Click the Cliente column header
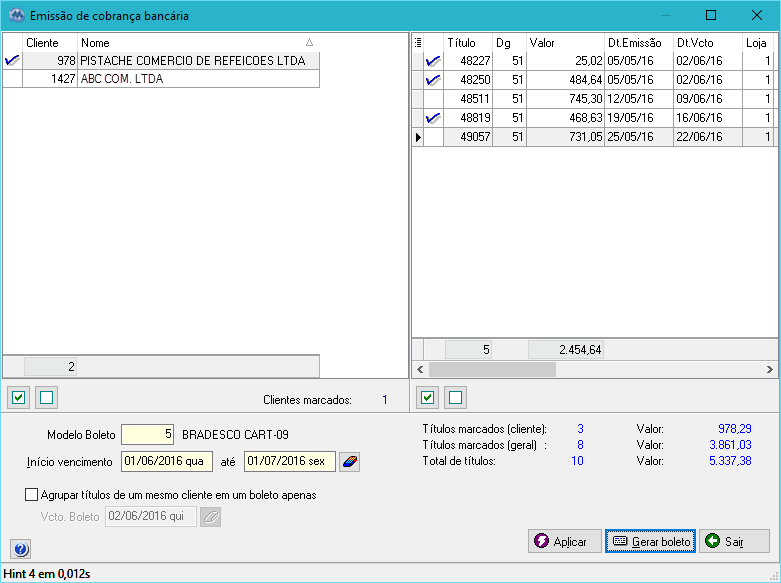 point(50,43)
